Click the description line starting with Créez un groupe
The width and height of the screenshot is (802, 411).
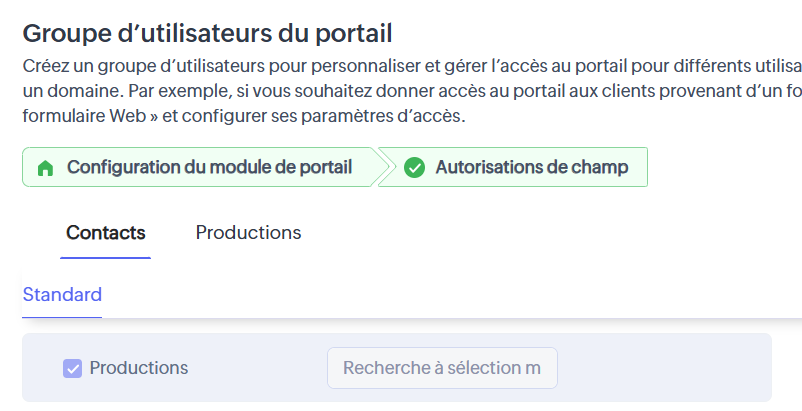(412, 66)
